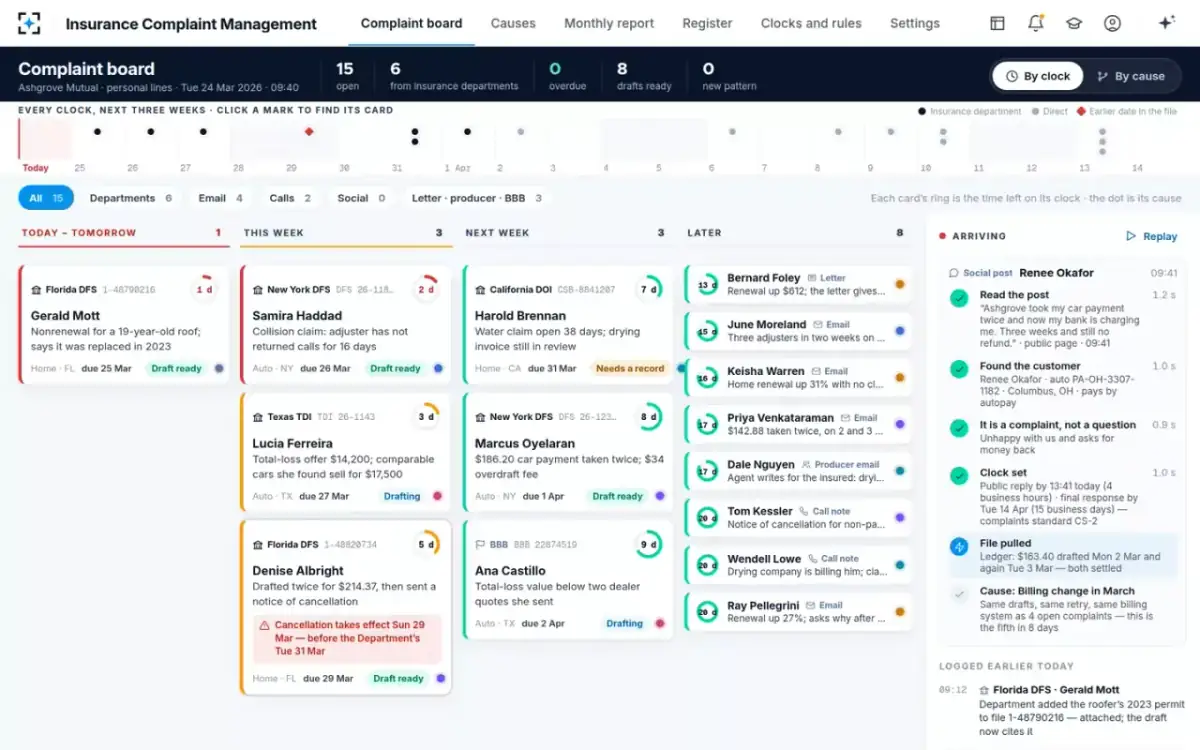Click the 8 drafts ready header stat
1200x750 pixels.
[x=644, y=76]
